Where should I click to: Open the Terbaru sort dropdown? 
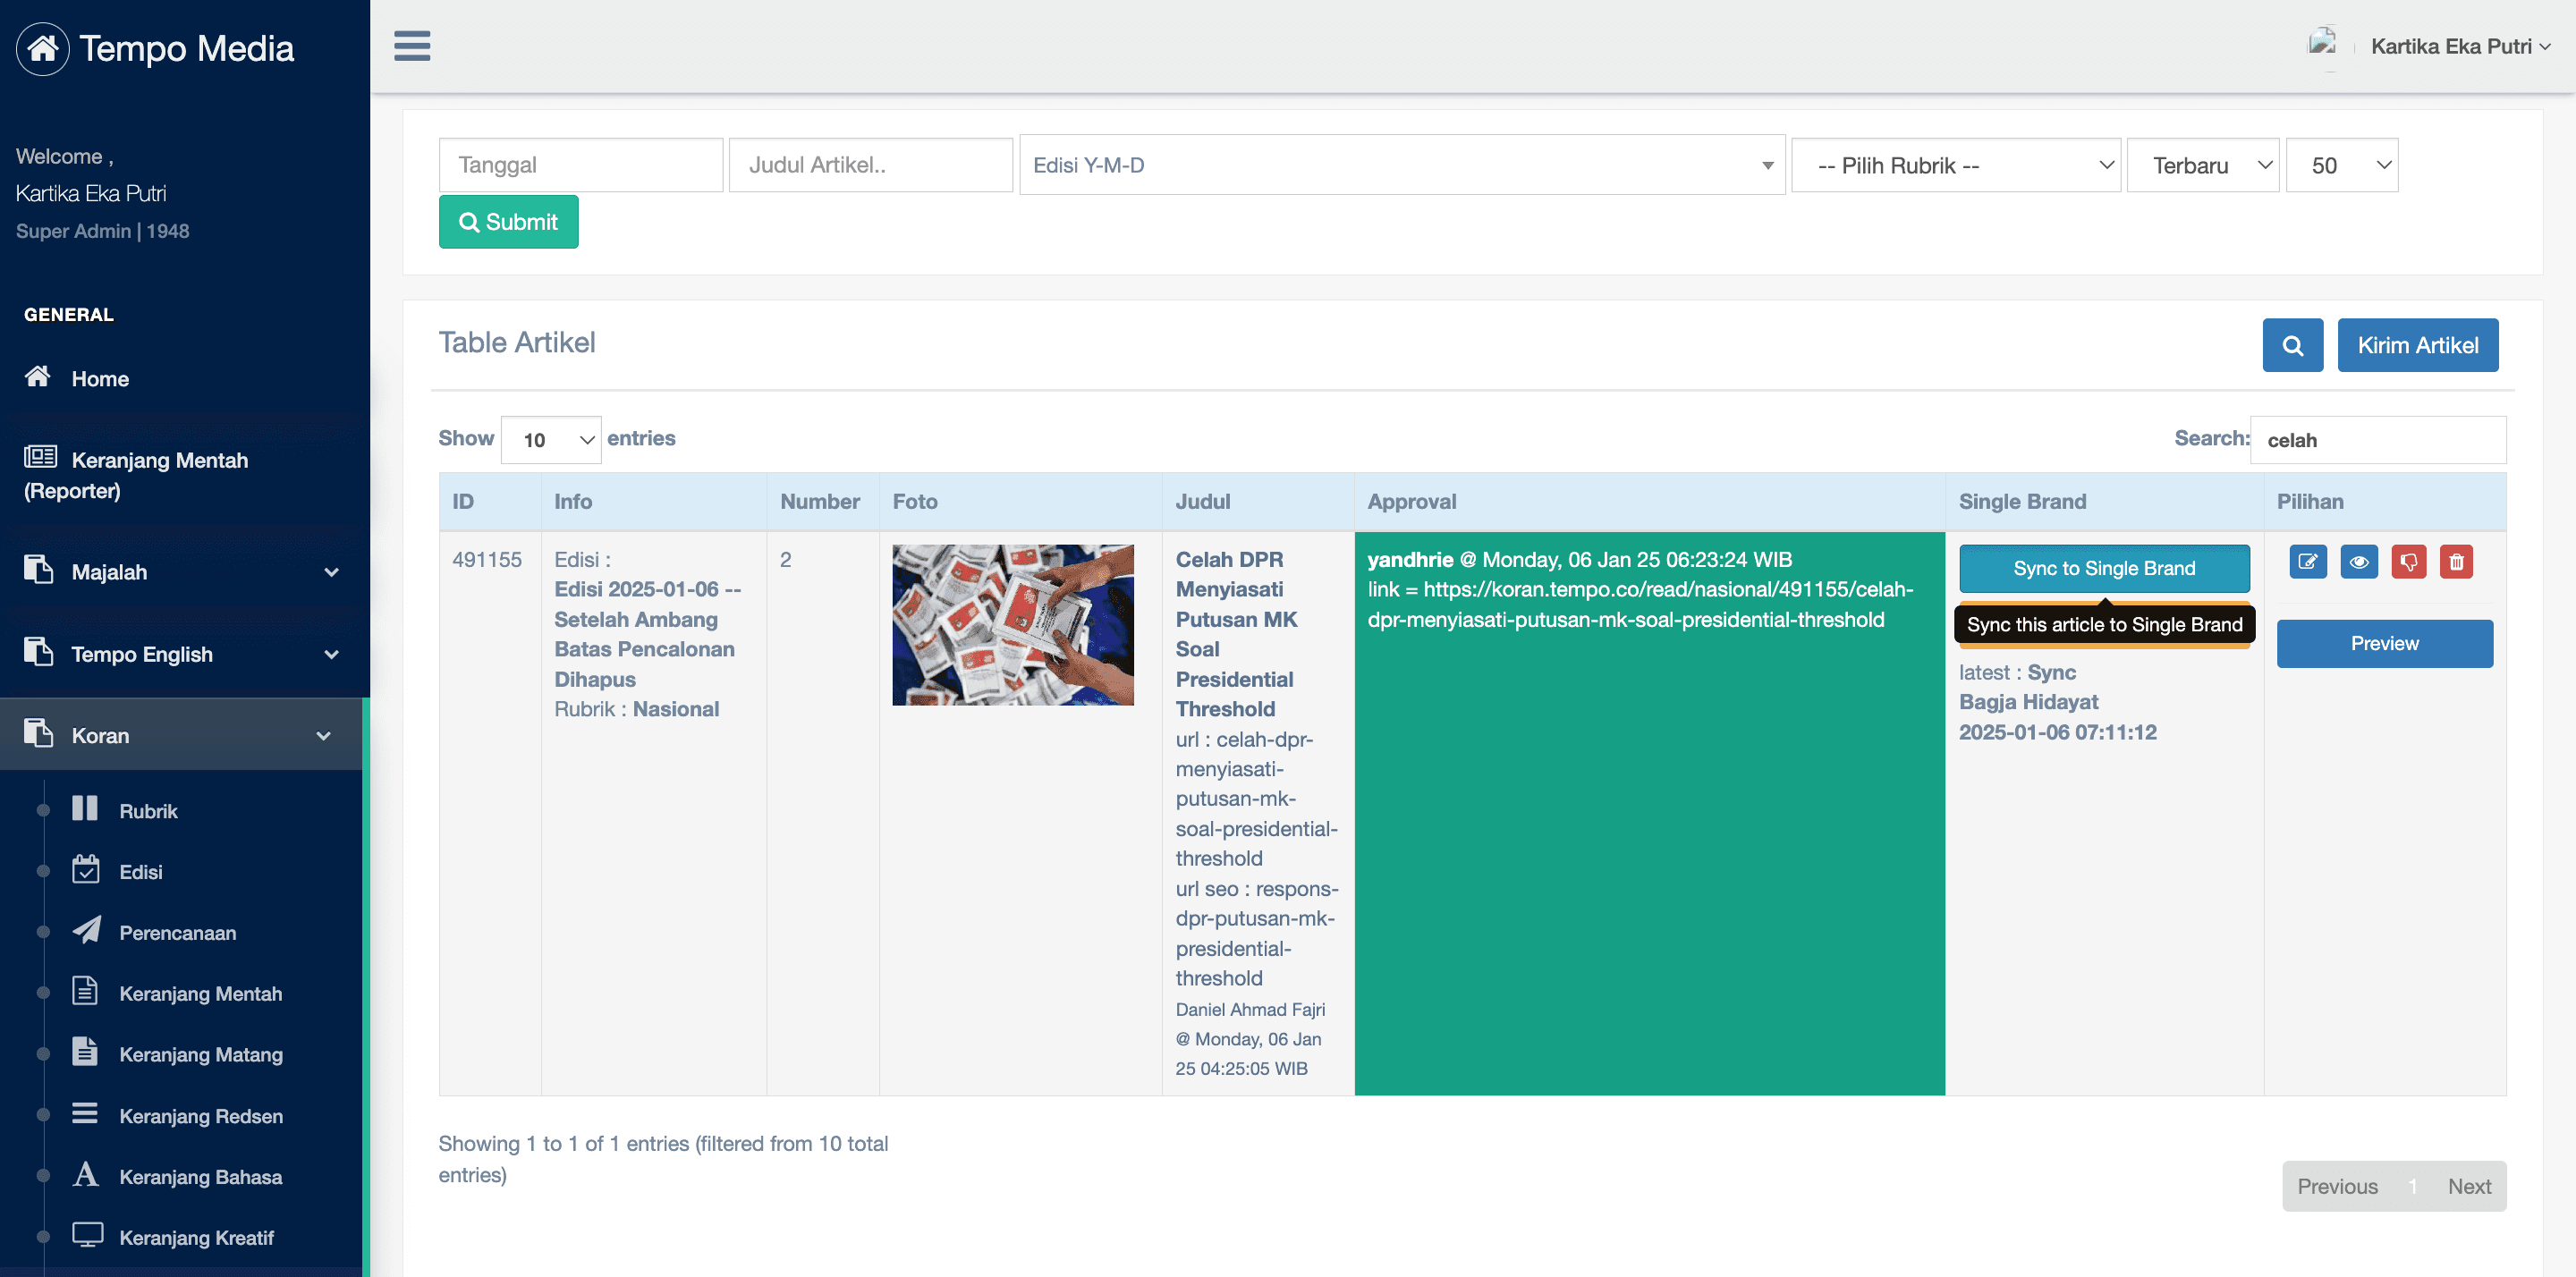click(x=2203, y=165)
